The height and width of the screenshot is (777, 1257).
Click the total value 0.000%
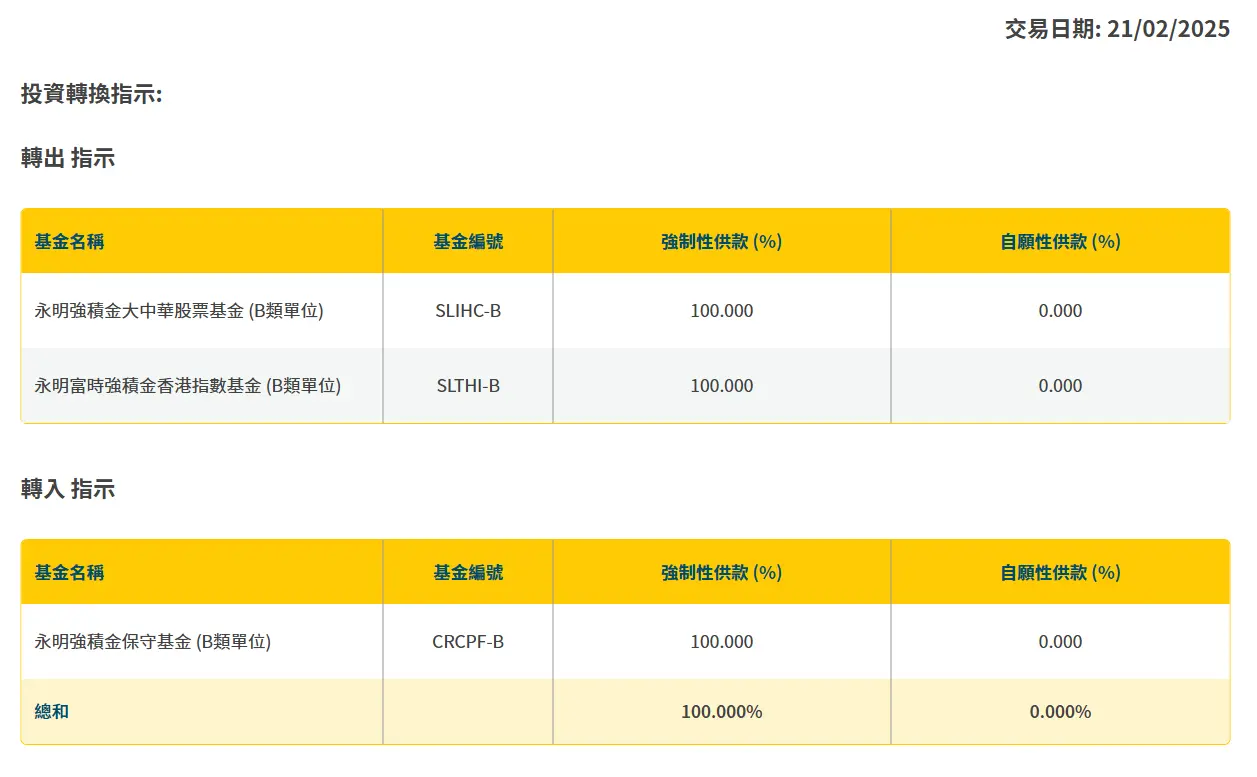pyautogui.click(x=1060, y=712)
